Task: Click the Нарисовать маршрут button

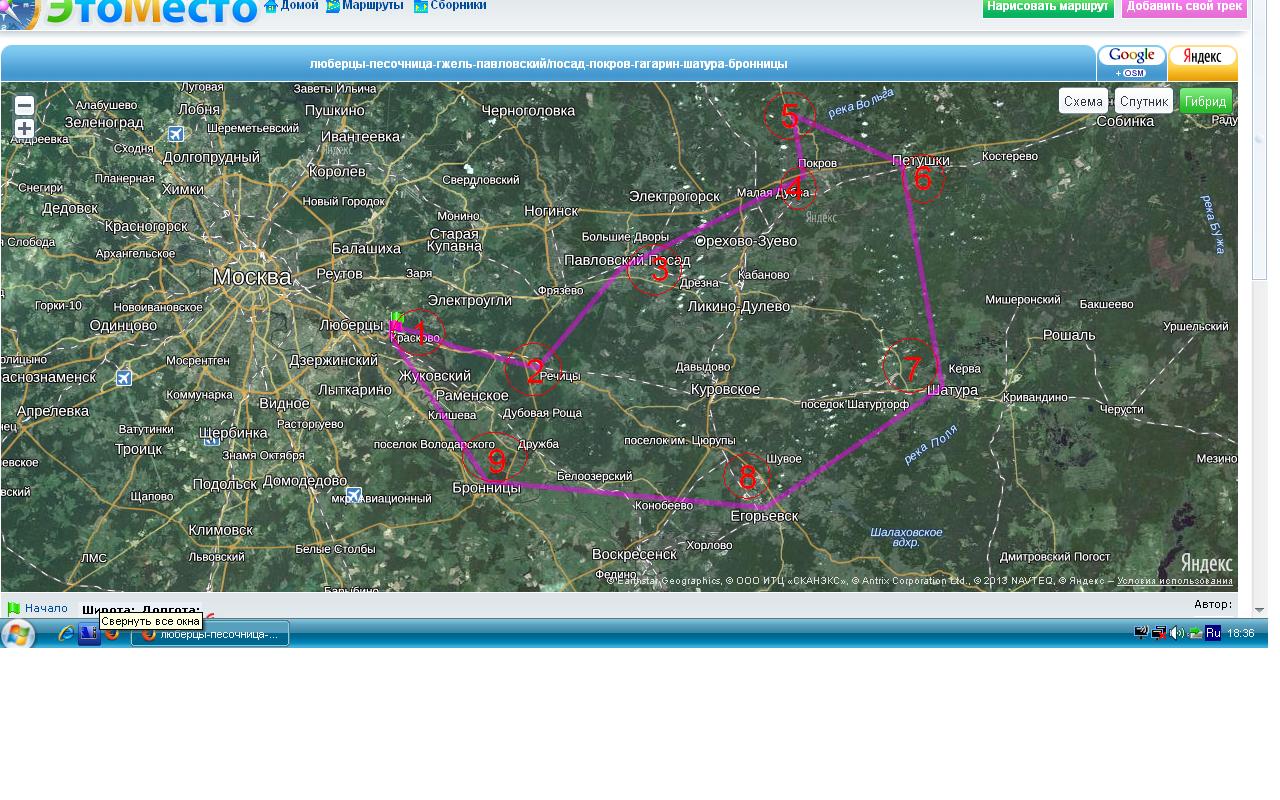Action: click(1048, 8)
